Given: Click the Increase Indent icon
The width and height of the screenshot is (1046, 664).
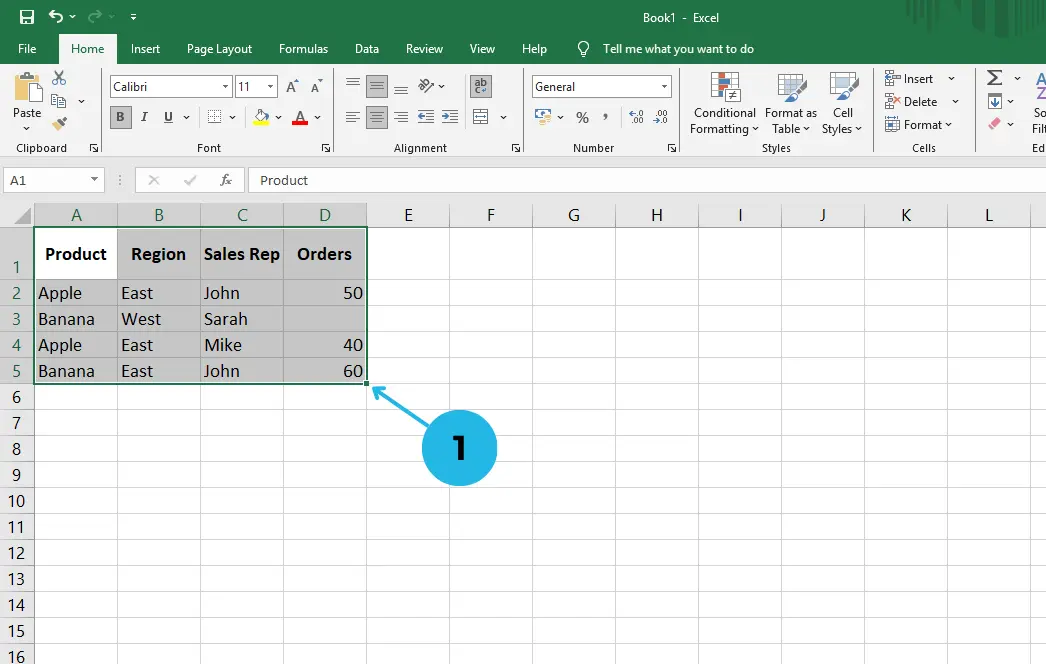Looking at the screenshot, I should [x=450, y=117].
